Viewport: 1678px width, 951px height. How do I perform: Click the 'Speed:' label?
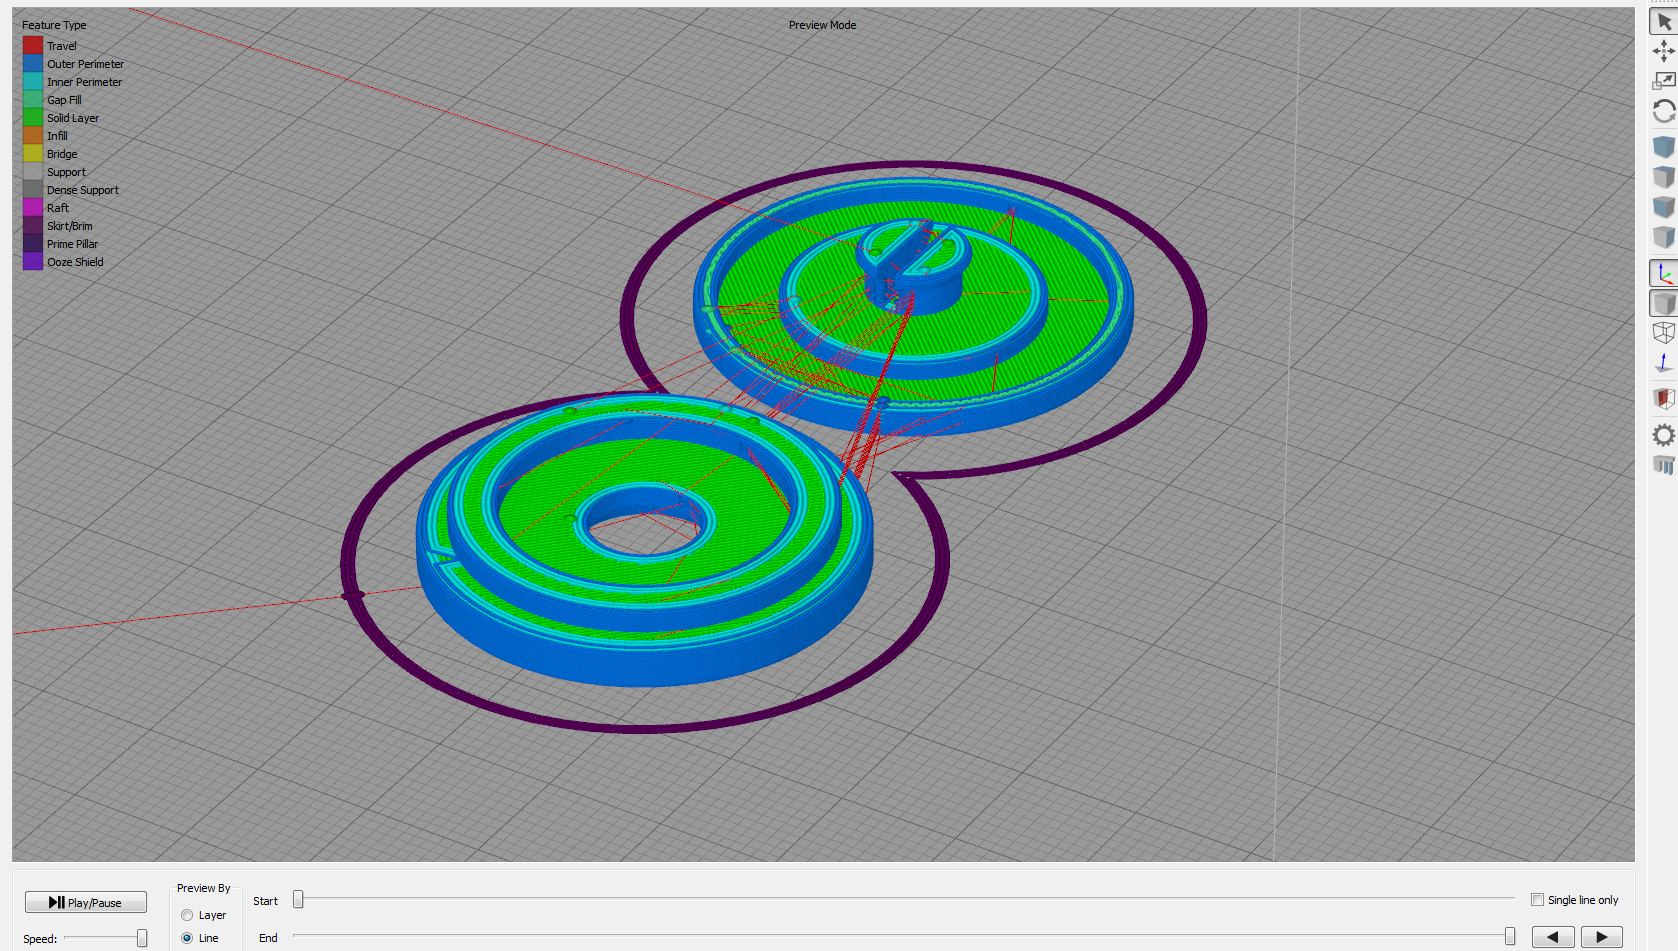pos(40,939)
